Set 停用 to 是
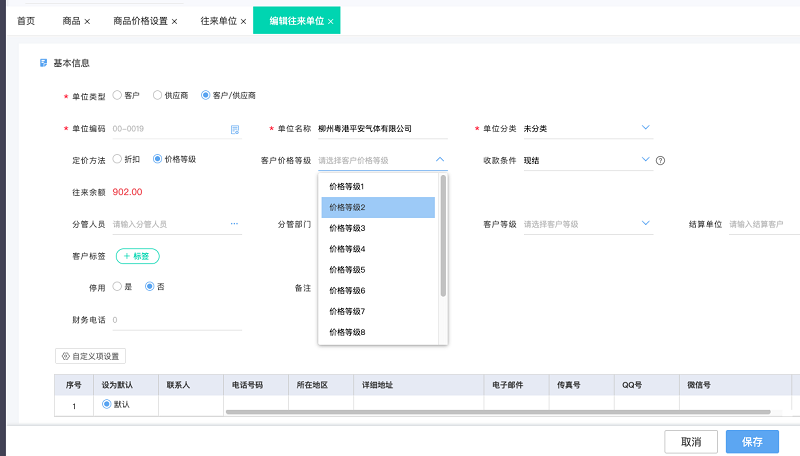 (117, 287)
